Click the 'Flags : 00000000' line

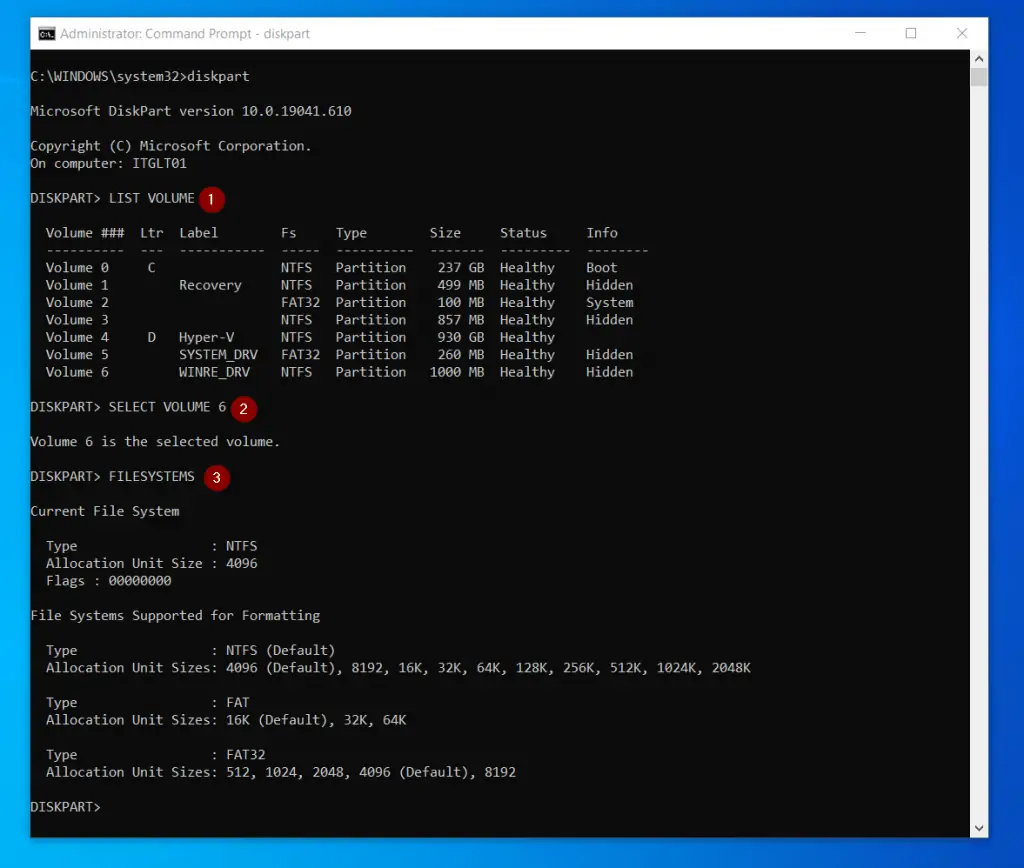[x=108, y=581]
